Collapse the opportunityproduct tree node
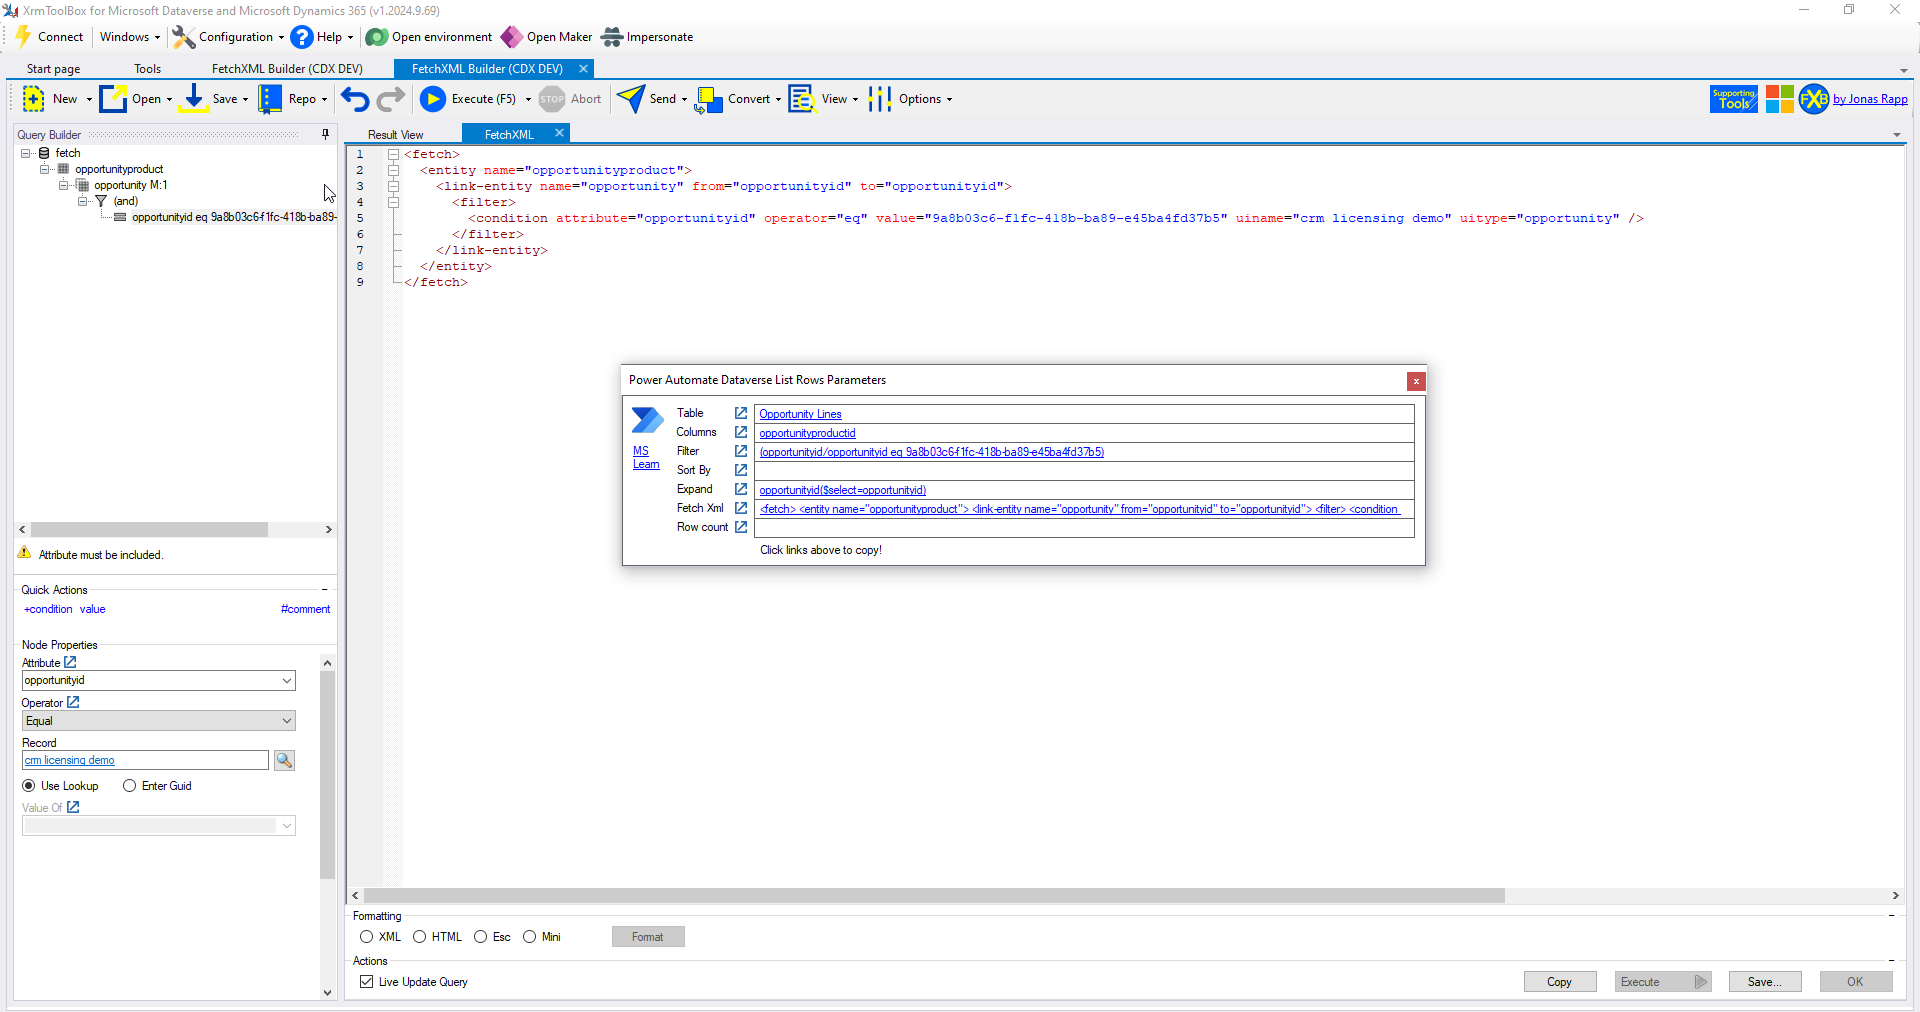 pos(45,169)
